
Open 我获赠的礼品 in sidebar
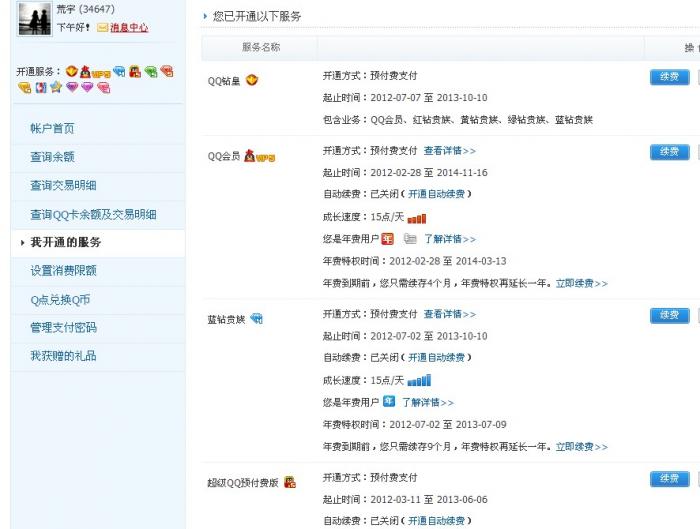[63, 356]
